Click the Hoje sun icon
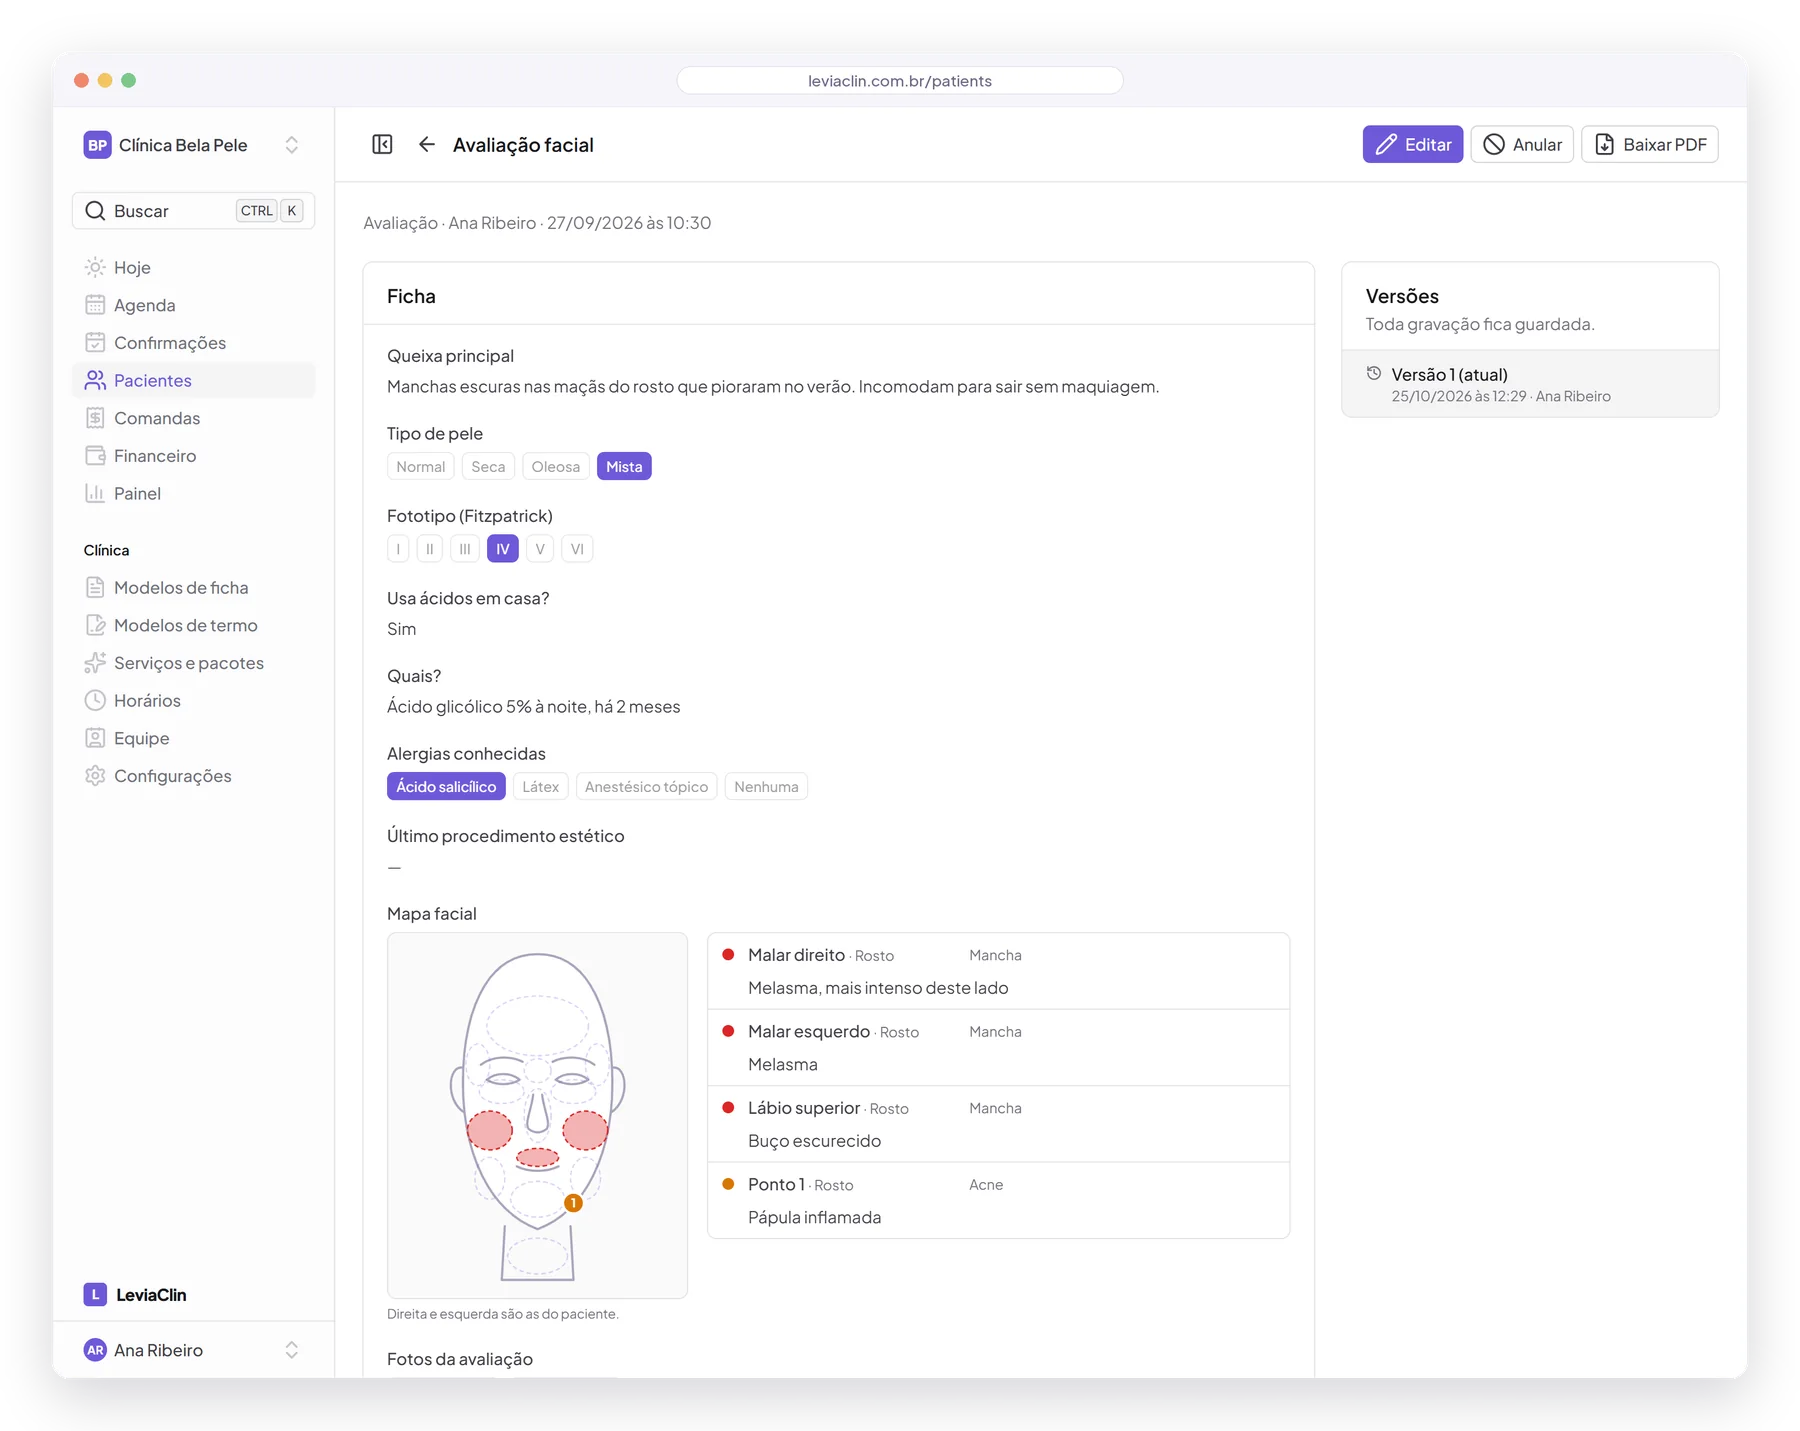This screenshot has height=1431, width=1800. [95, 267]
